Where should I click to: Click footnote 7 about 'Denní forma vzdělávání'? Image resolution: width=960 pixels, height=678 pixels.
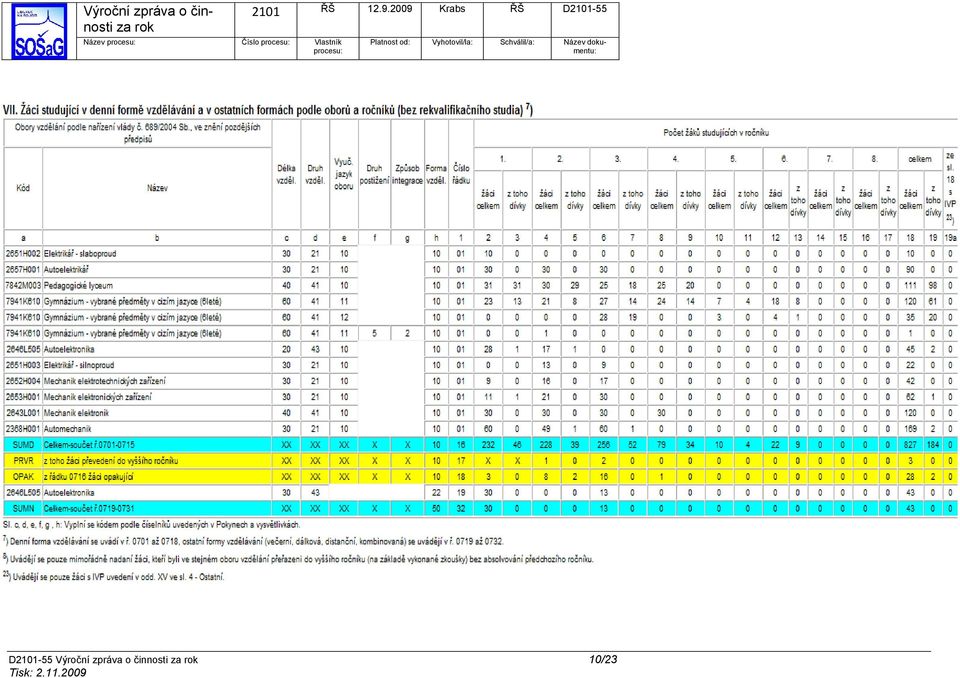pyautogui.click(x=254, y=541)
